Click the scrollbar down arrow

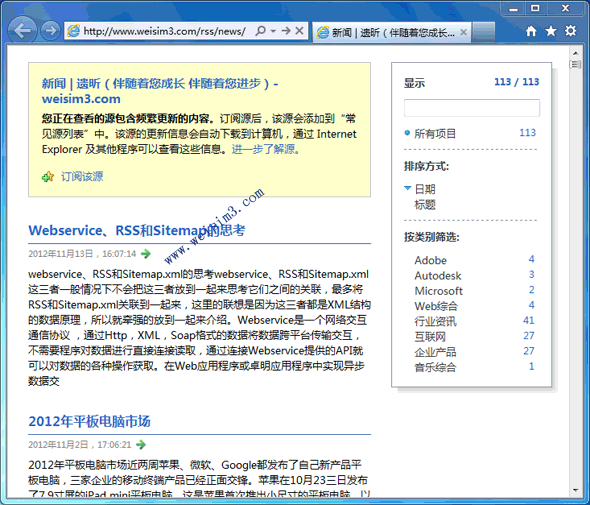[x=575, y=490]
